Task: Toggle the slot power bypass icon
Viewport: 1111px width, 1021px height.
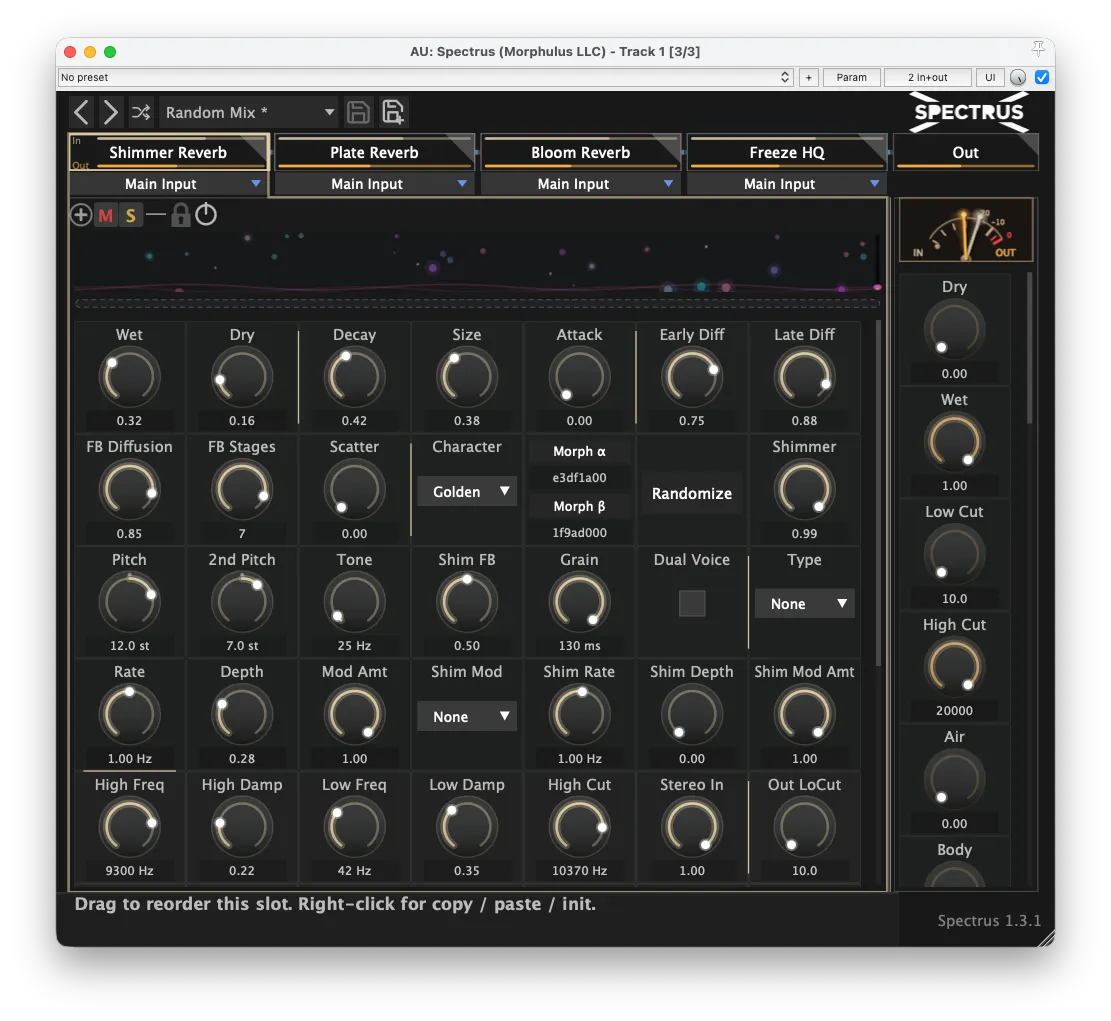Action: 205,214
